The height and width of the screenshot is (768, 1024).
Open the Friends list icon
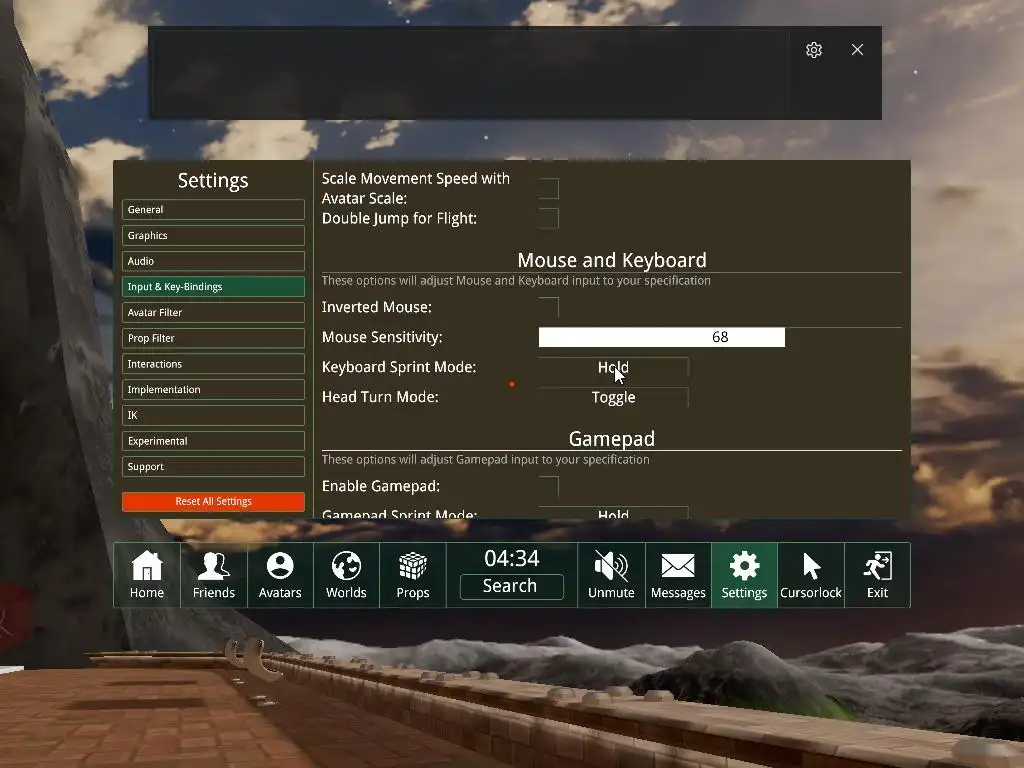[x=214, y=575]
